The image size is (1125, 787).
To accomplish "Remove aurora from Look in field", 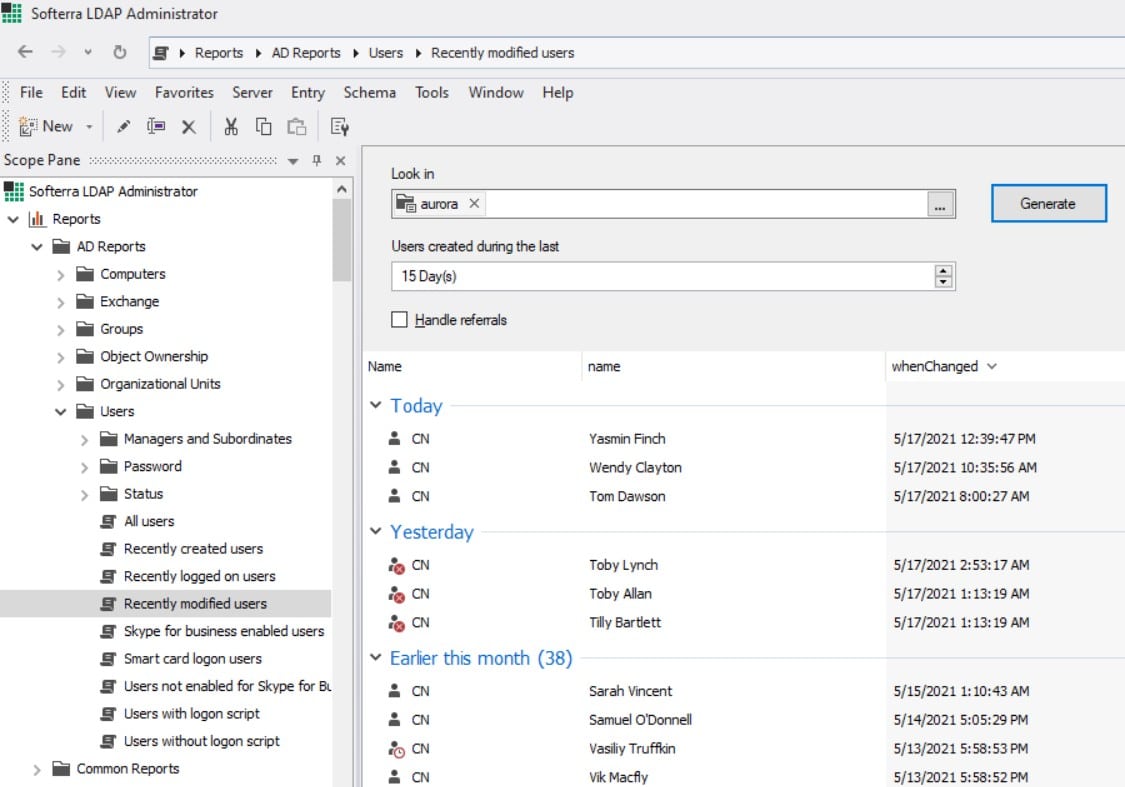I will 475,204.
